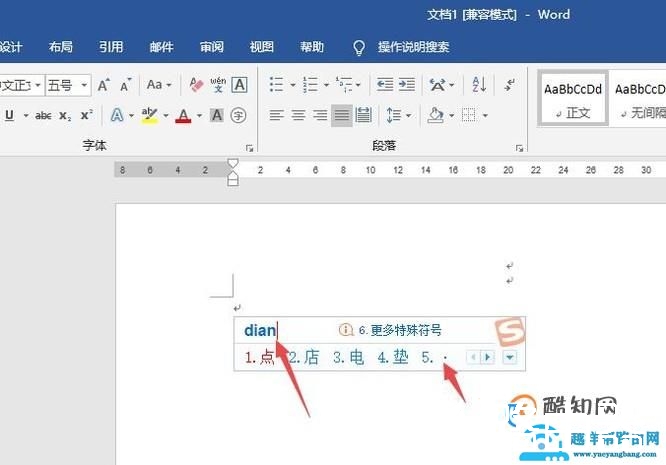Open the Asian layout tool
Screen dimensions: 666x465
pos(437,85)
